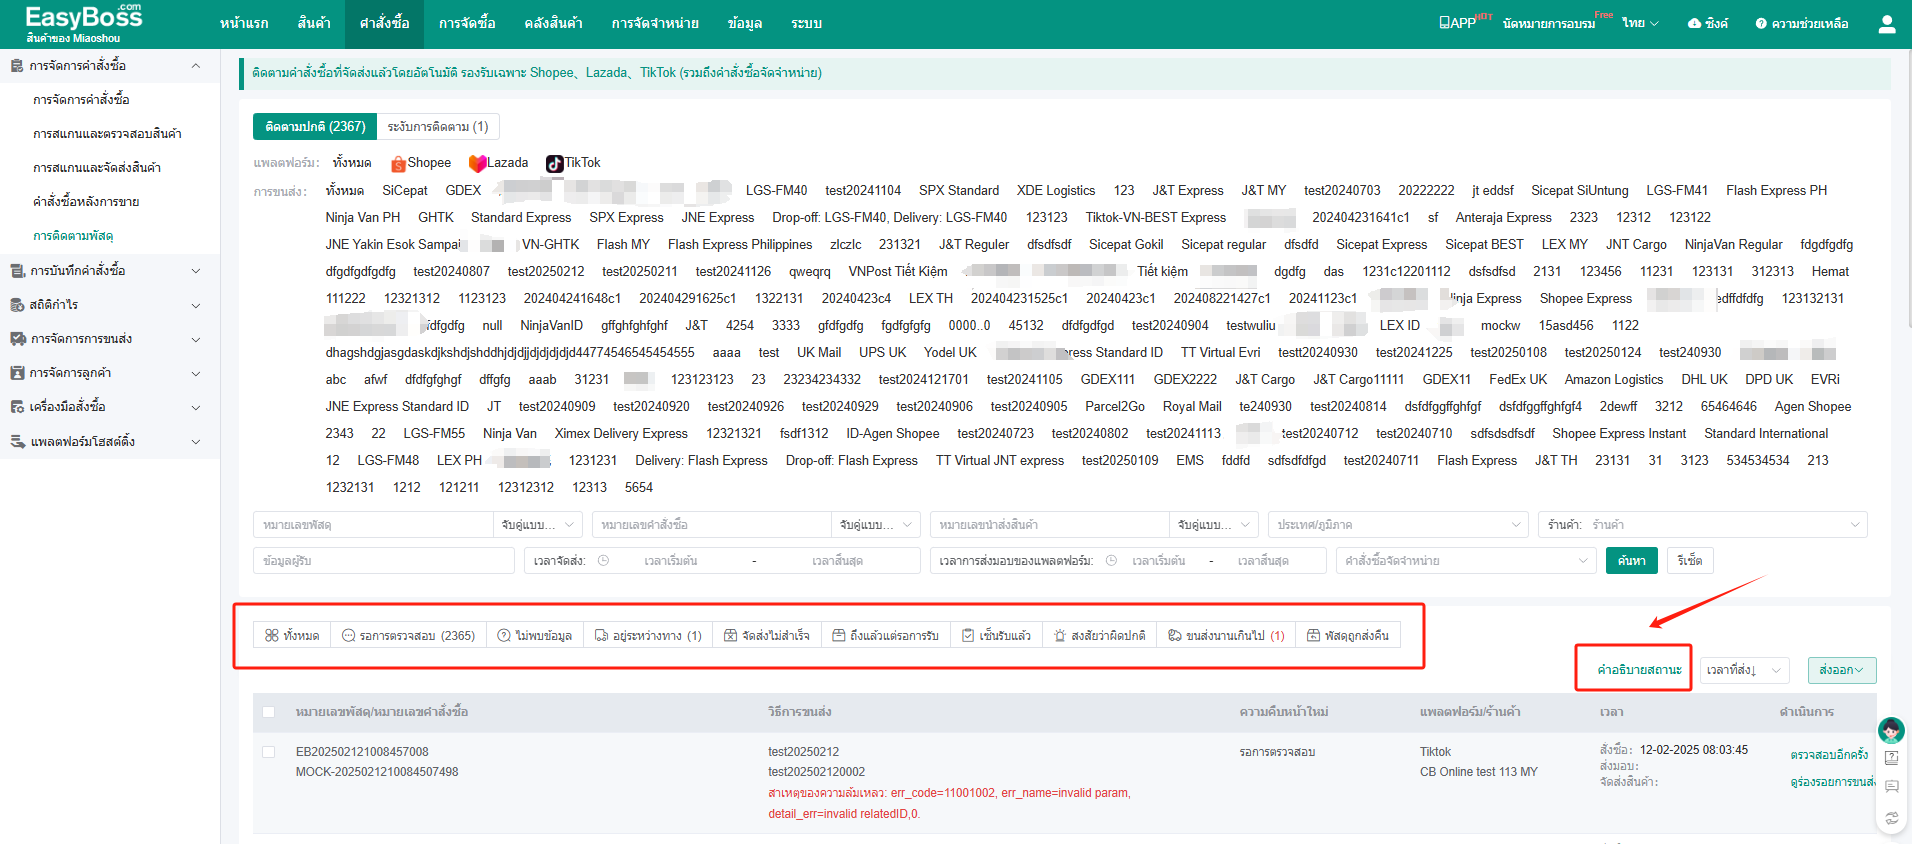Click the ค้นหา search button

[x=1632, y=561]
